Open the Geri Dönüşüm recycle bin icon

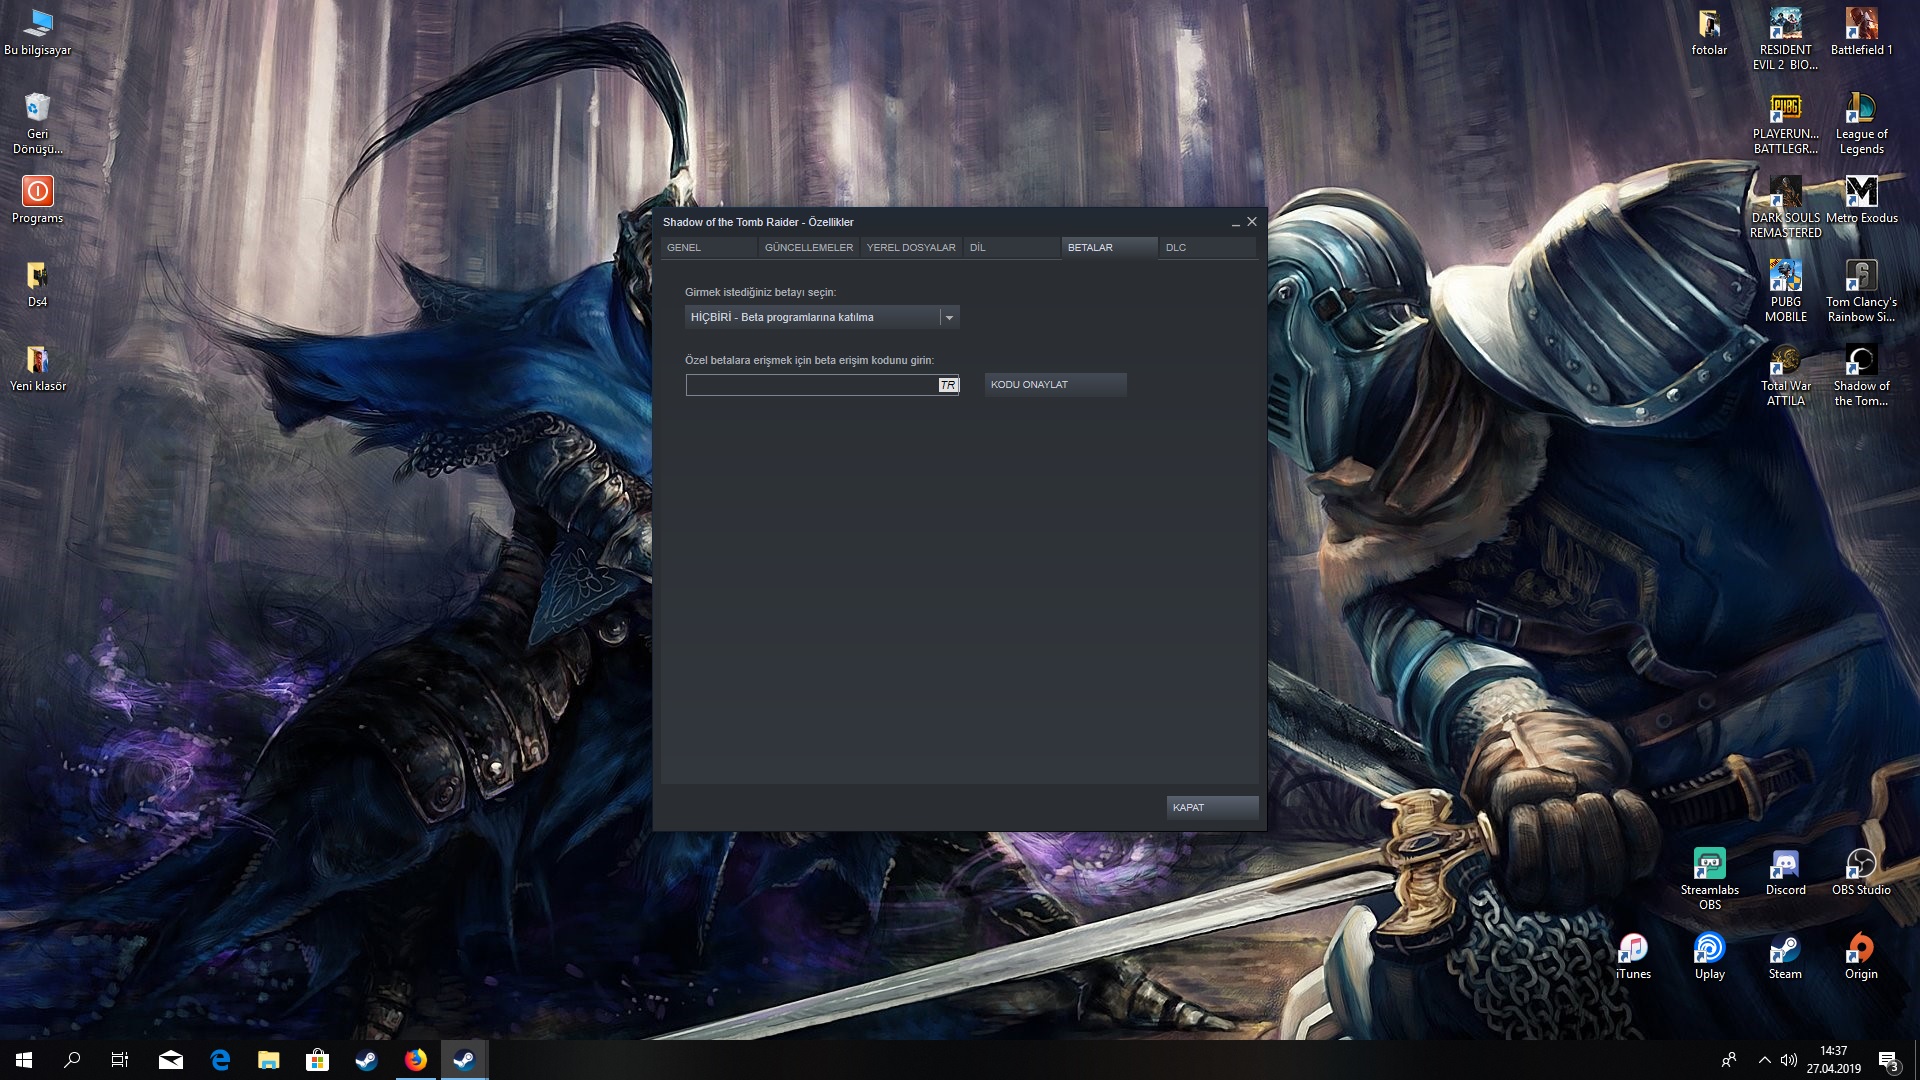point(38,123)
